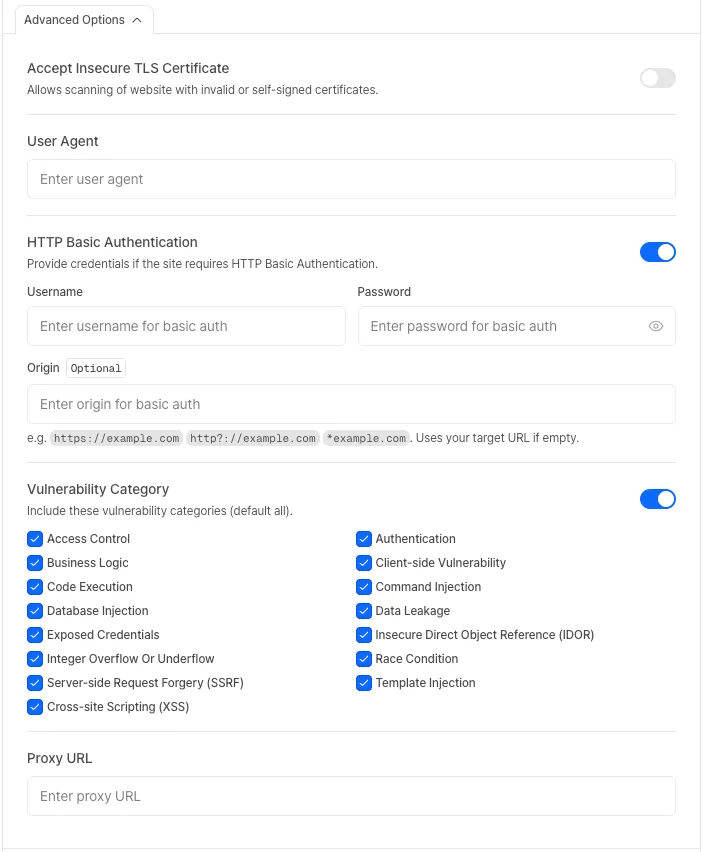Click the Enter proxy URL field
The height and width of the screenshot is (852, 703).
(351, 796)
